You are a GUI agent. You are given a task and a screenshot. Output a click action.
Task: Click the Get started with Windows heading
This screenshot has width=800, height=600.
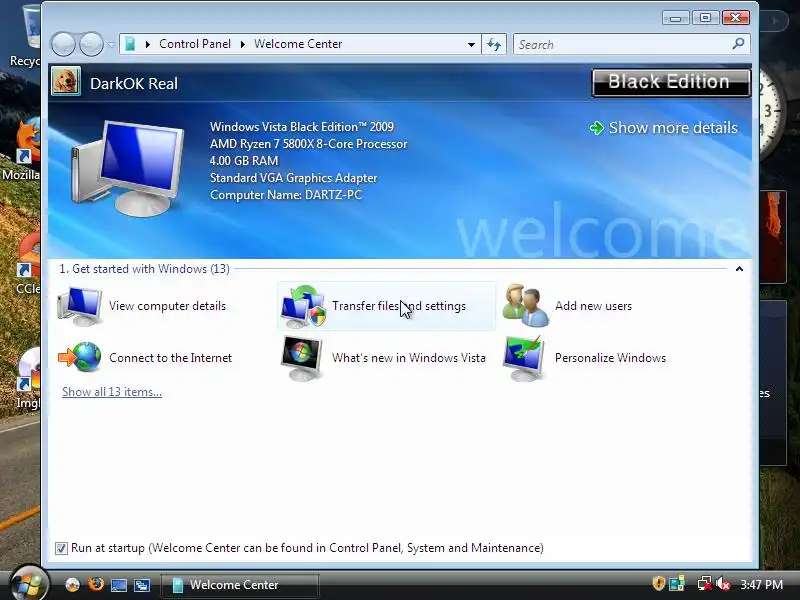(x=144, y=269)
